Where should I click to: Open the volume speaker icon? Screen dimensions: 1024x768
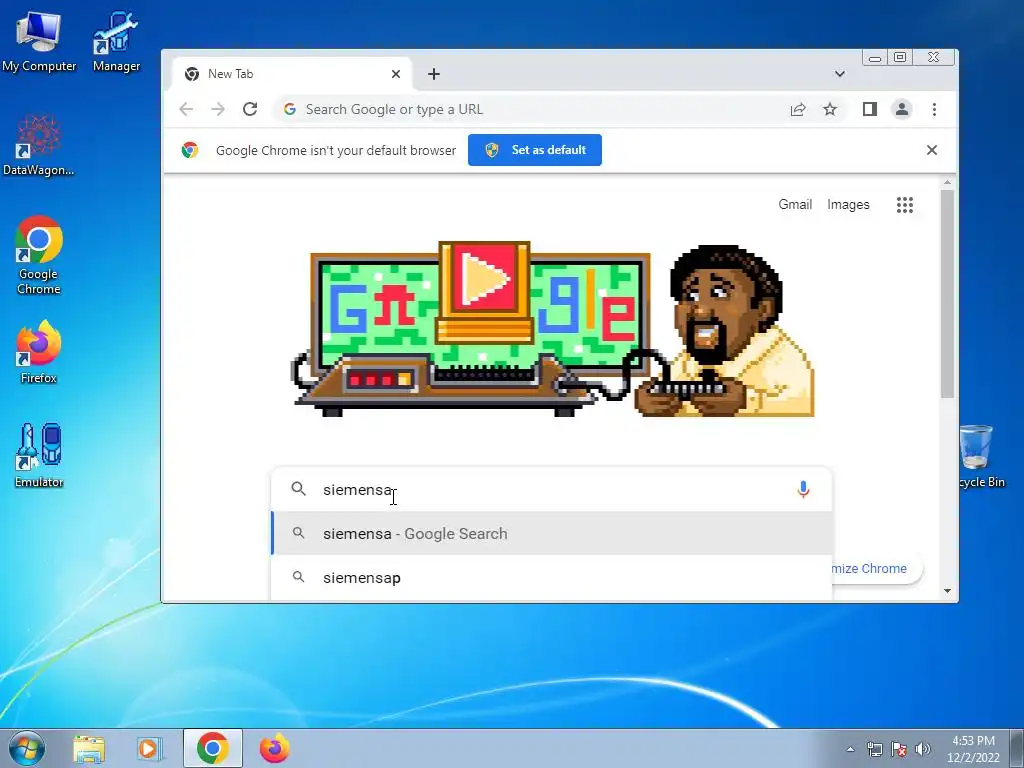(923, 749)
